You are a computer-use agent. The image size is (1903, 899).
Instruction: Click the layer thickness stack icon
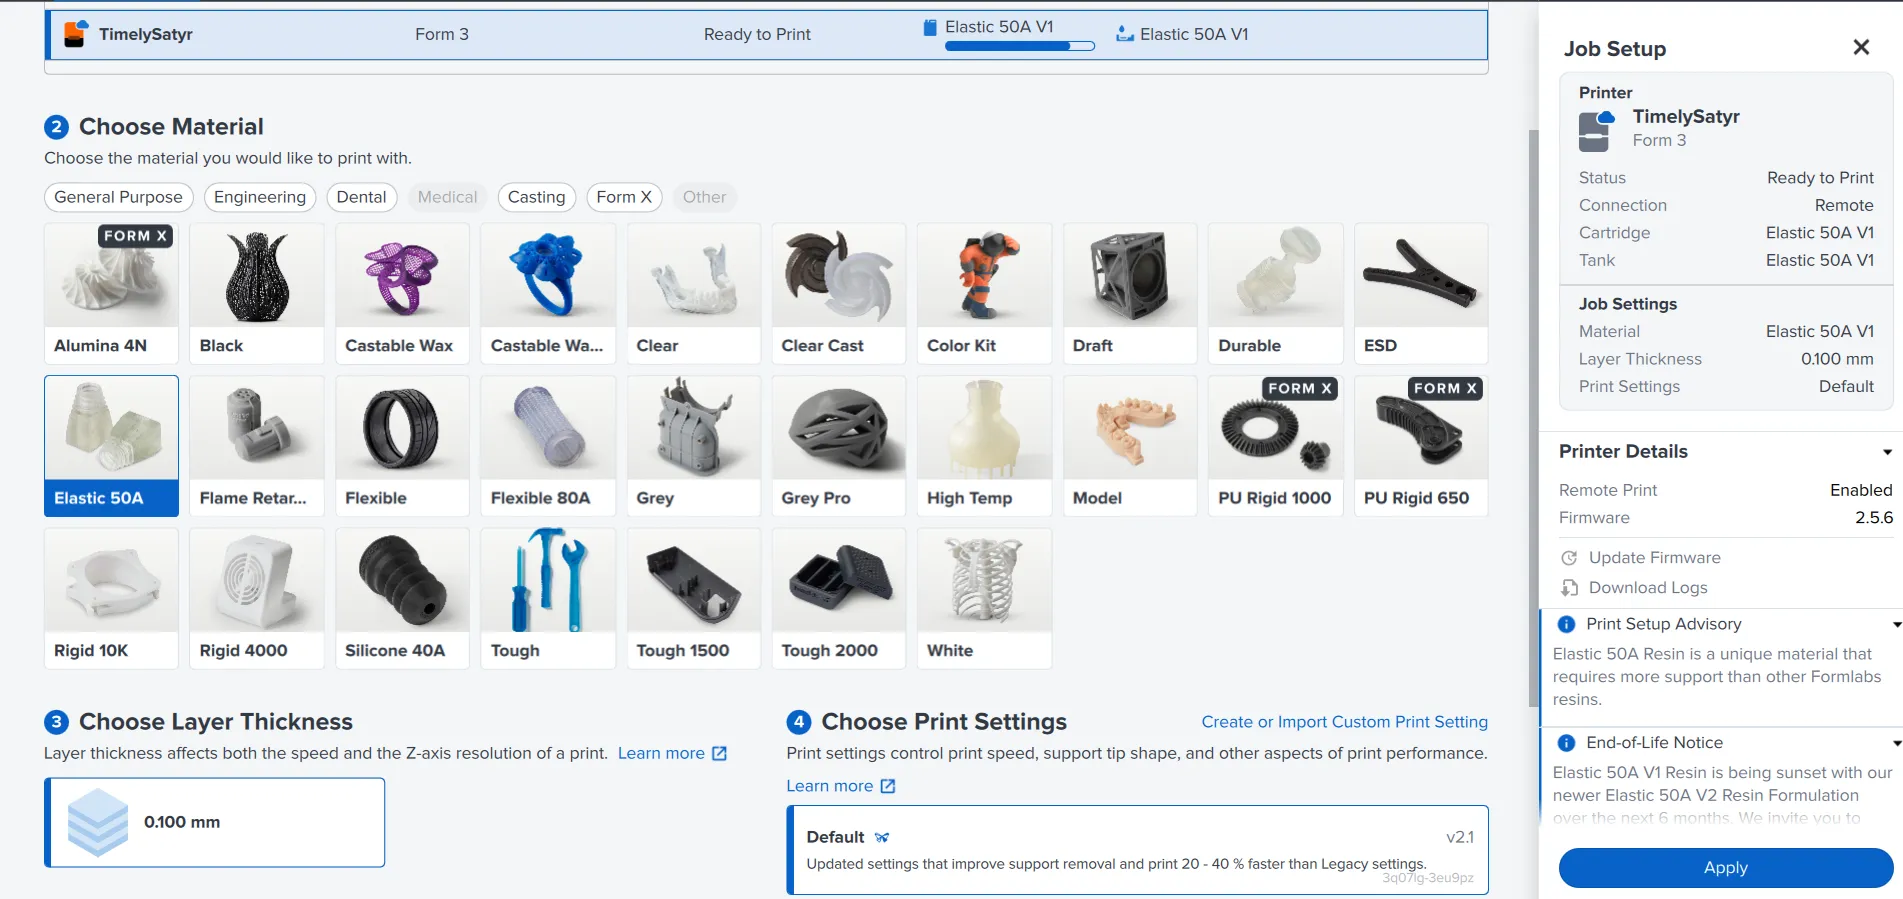pos(97,822)
